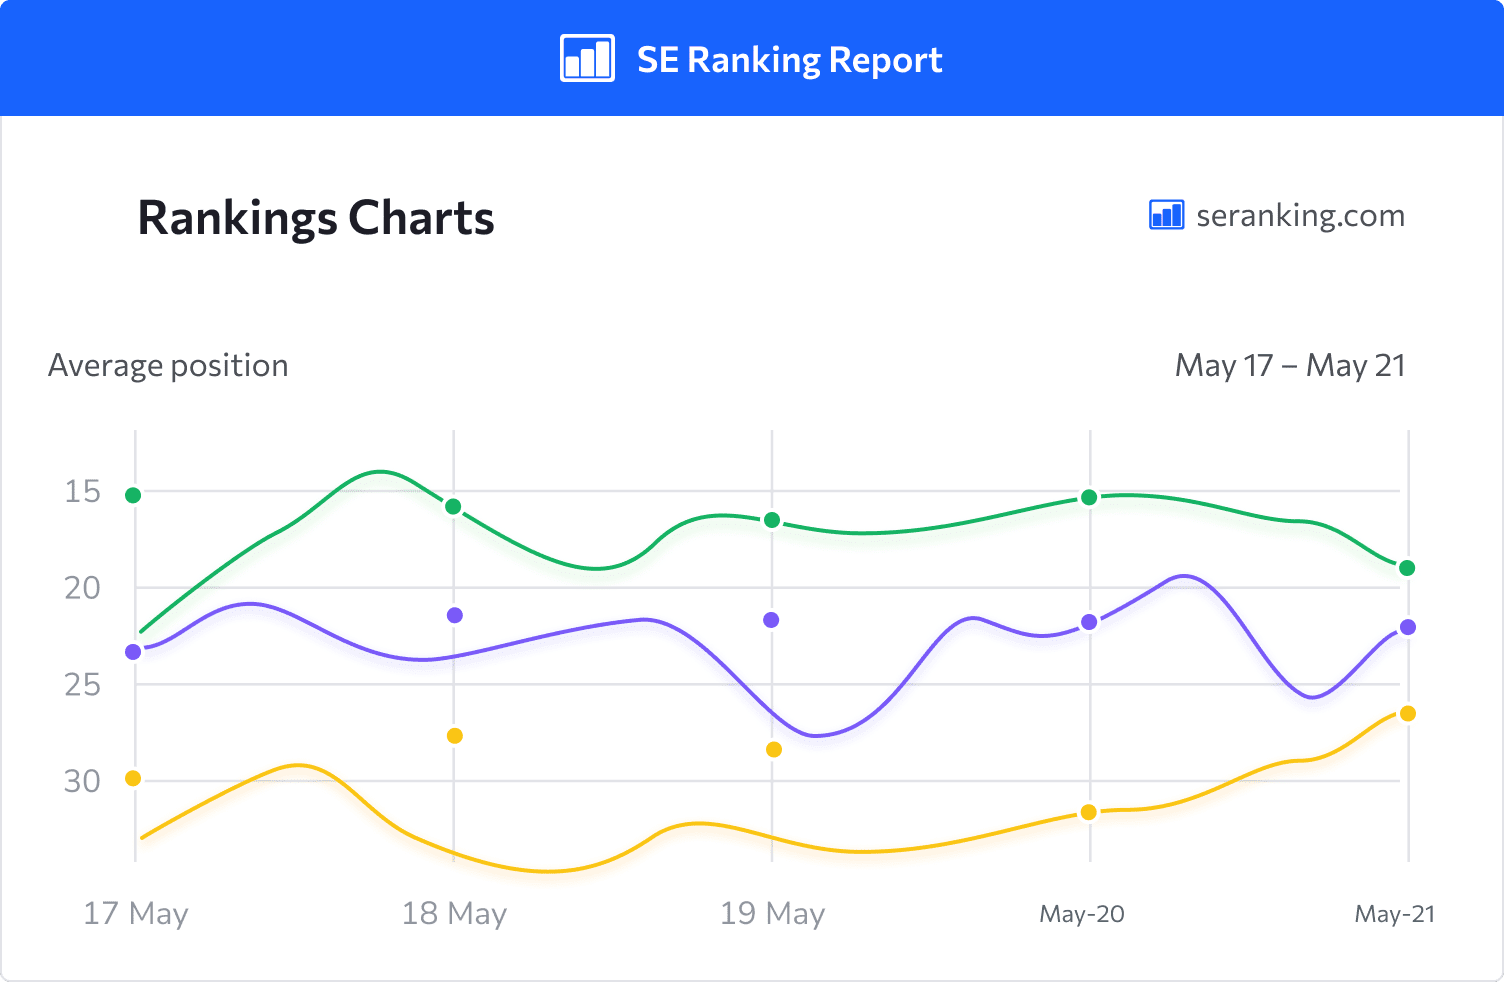This screenshot has width=1504, height=982.
Task: Pick the yellow data point on May-21
Action: point(1408,713)
